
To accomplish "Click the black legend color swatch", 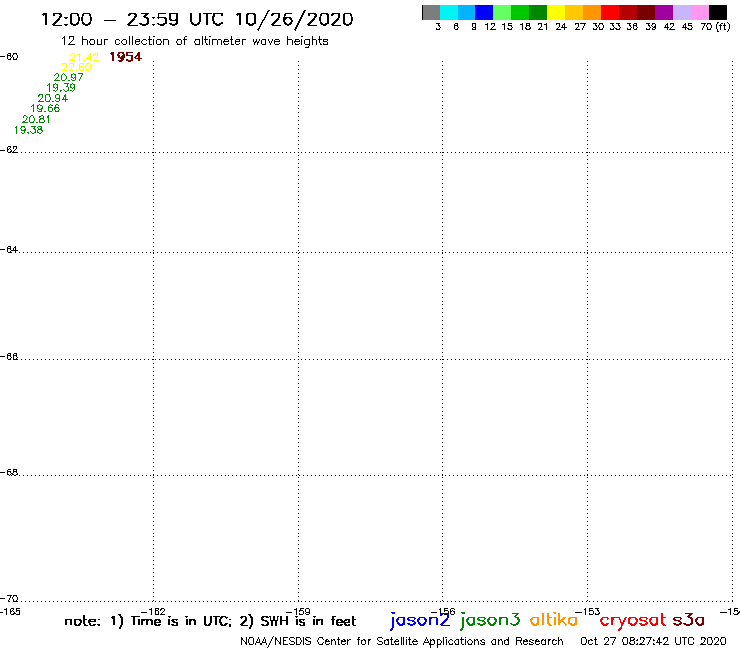I will 718,12.
